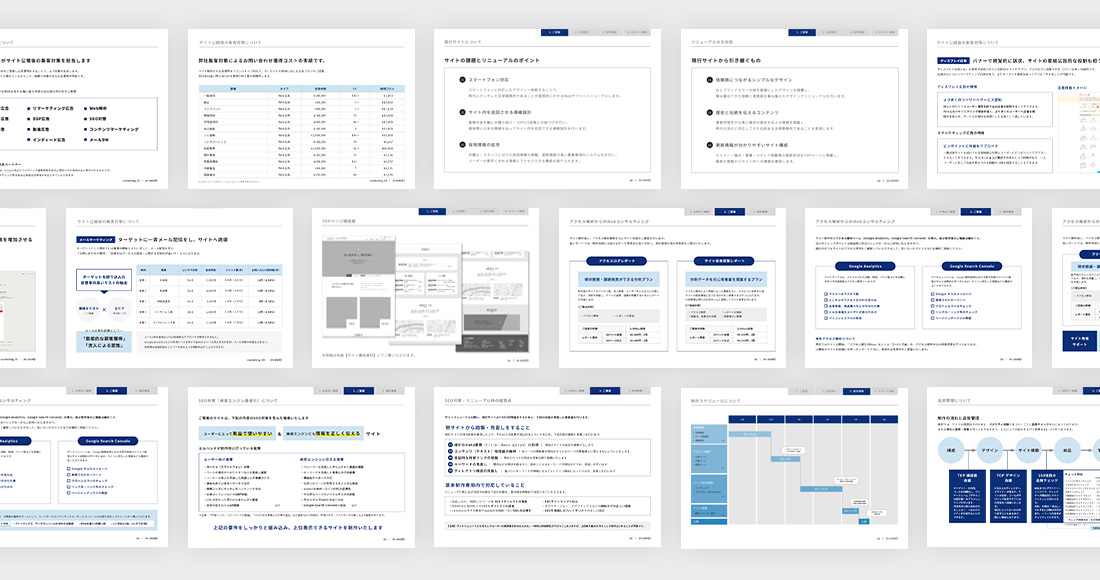Open the slide containing the アクセスログレポート plans
Screen dimensions: 1100x580
[672, 288]
